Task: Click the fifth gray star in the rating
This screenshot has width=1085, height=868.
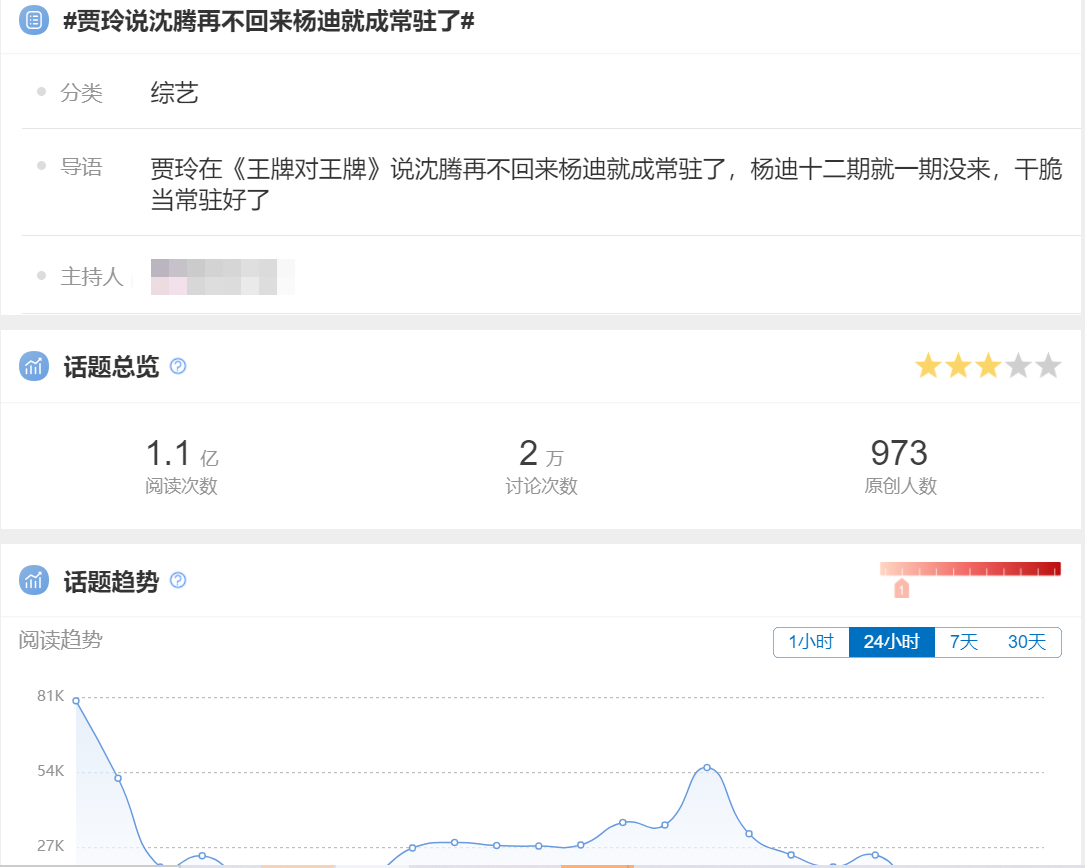Action: point(1047,365)
